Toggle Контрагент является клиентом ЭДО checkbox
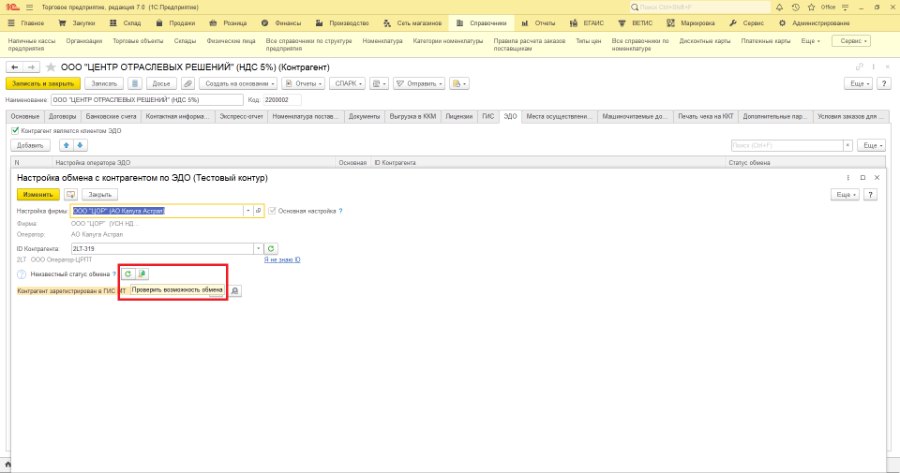This screenshot has height=473, width=900. click(x=15, y=131)
